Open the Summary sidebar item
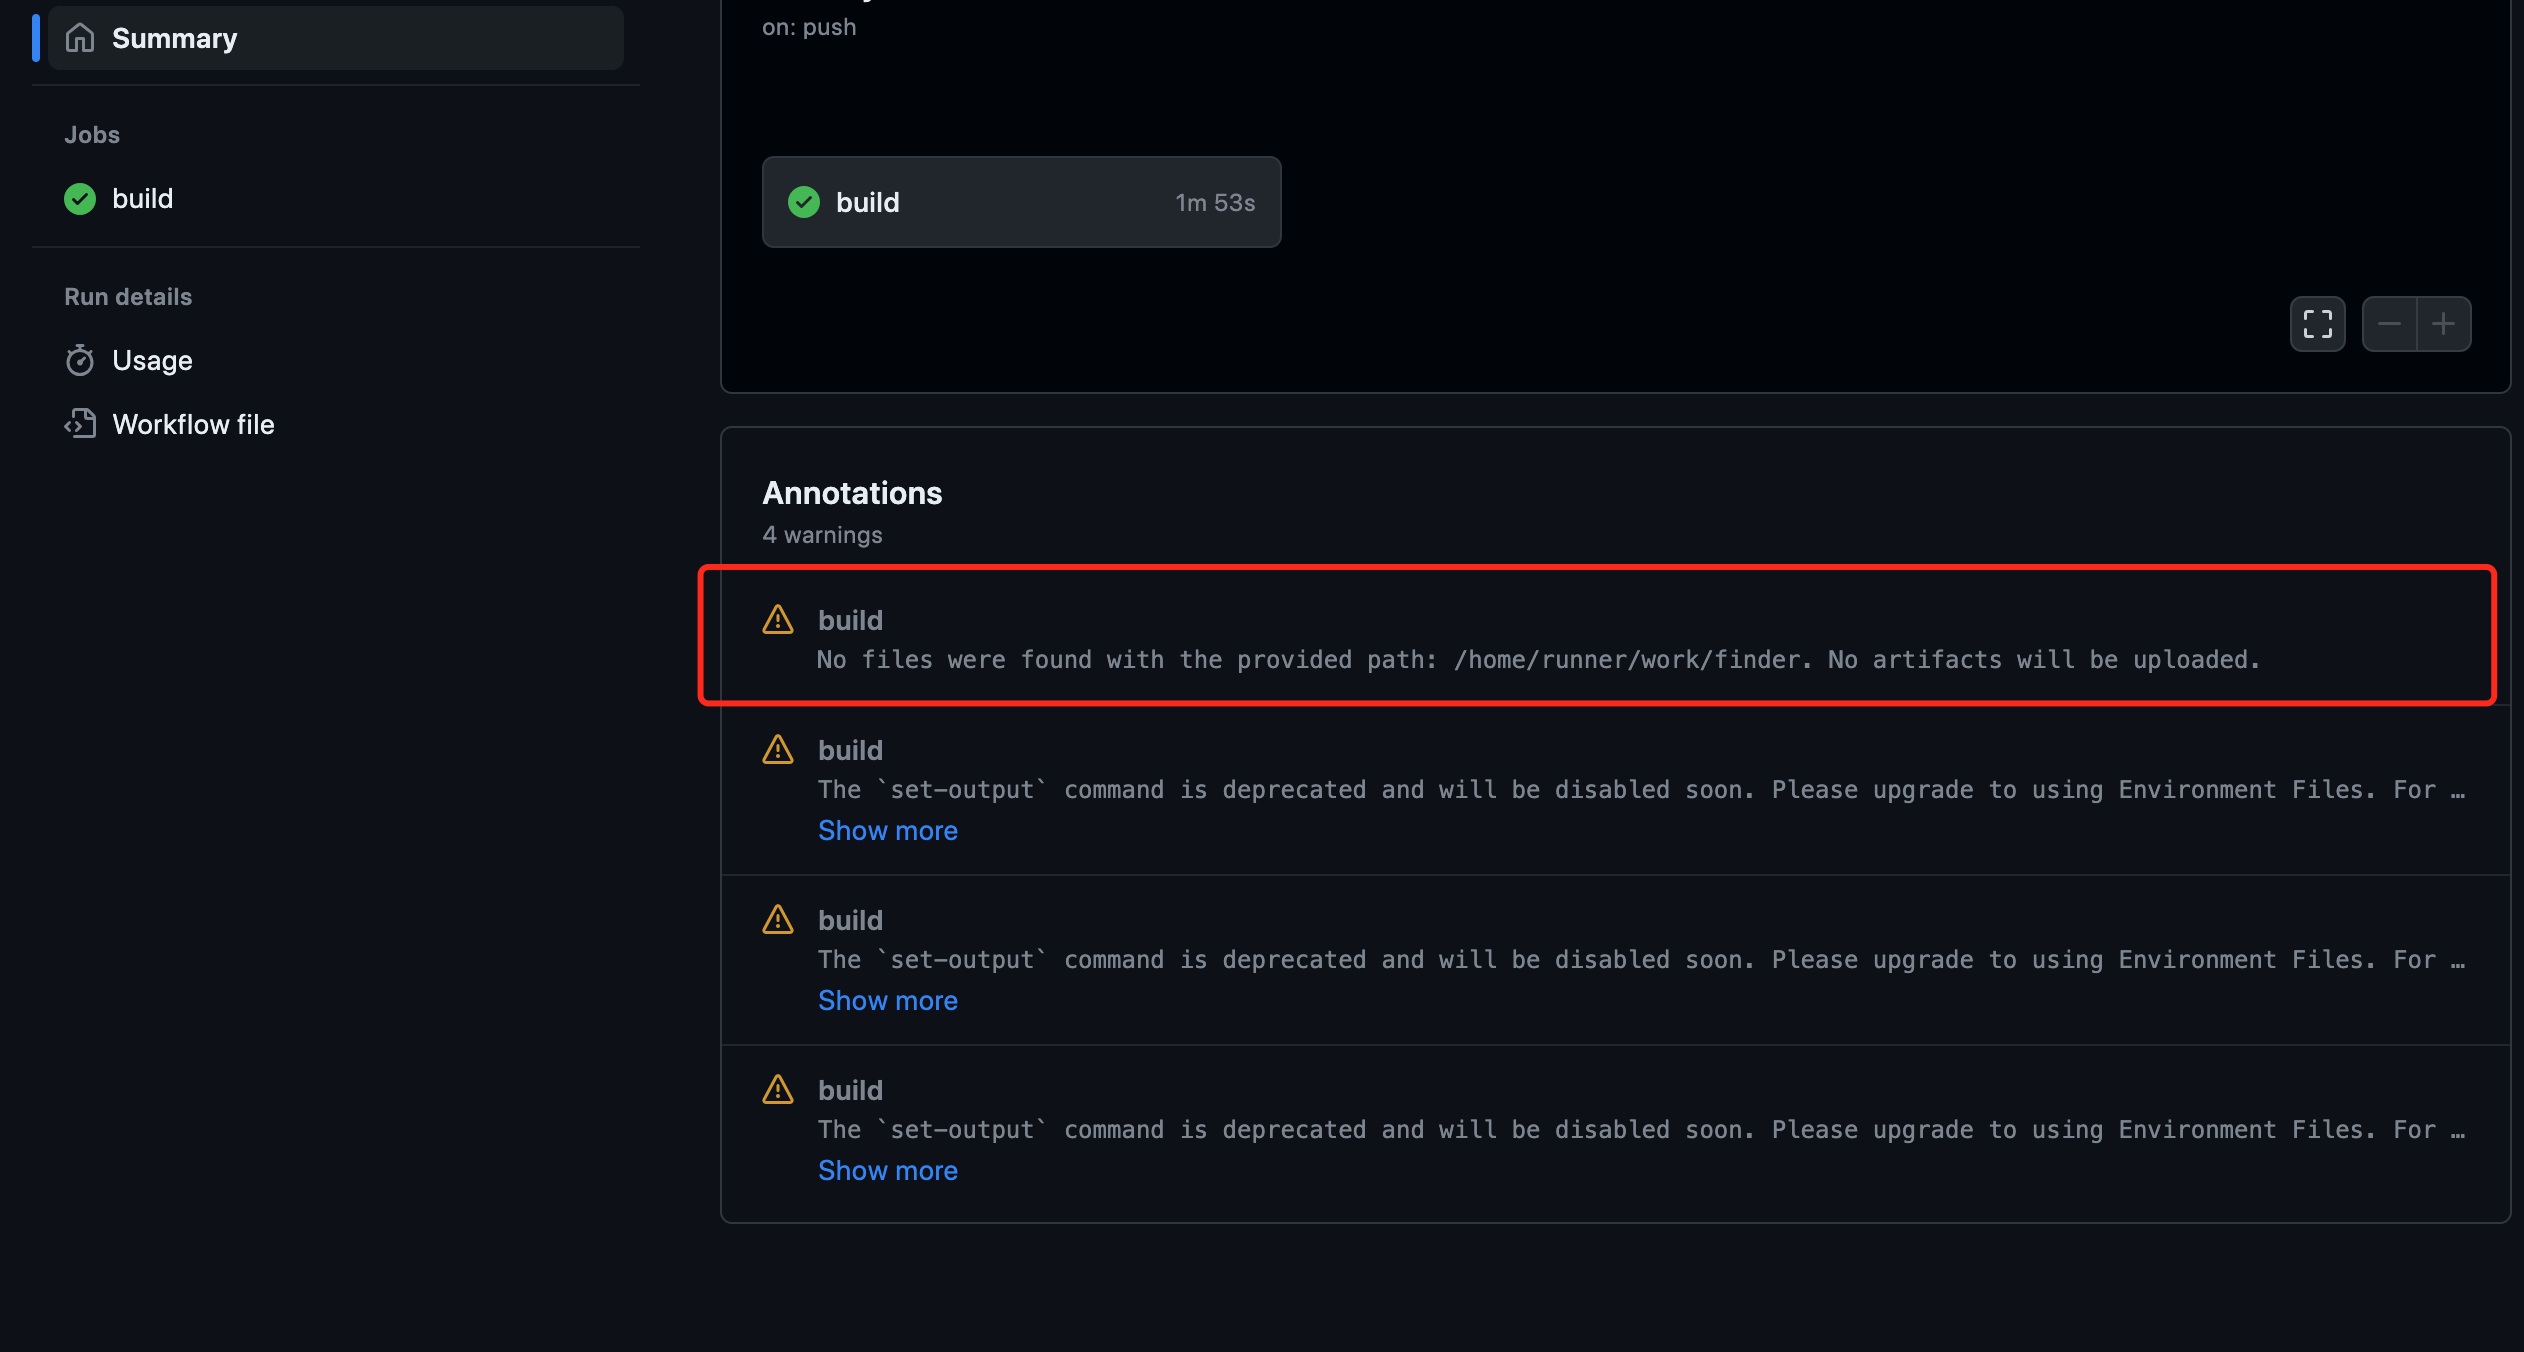2524x1352 pixels. pyautogui.click(x=174, y=38)
